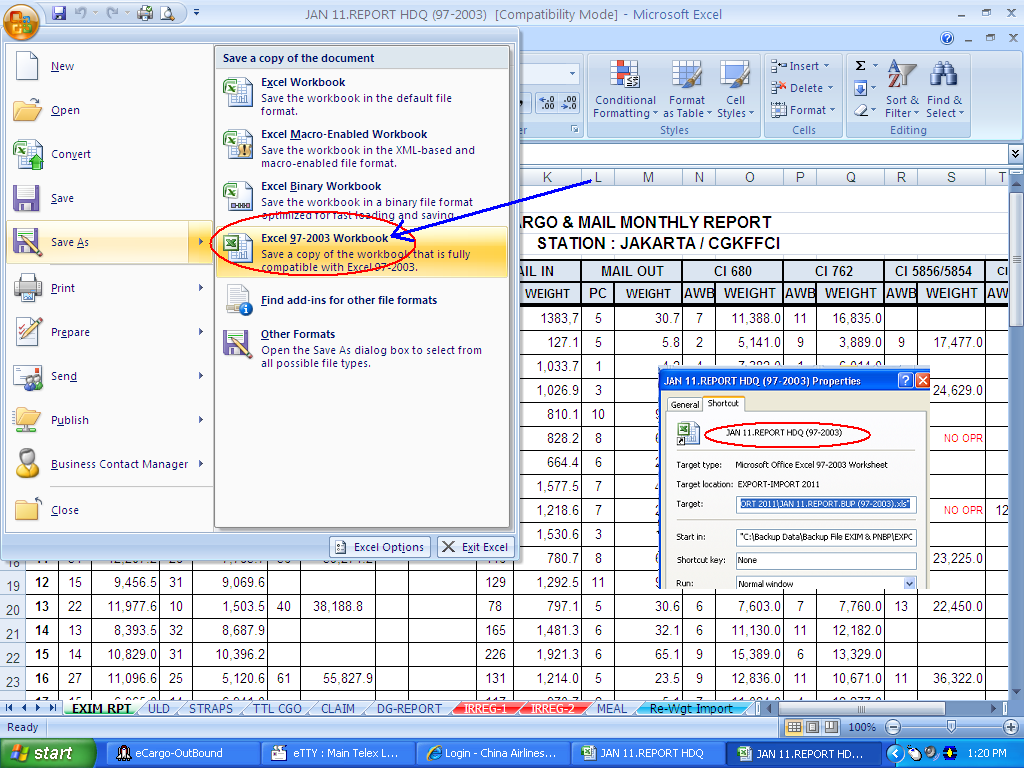This screenshot has height=770, width=1024.
Task: Click the AutoSum sigma icon
Action: [x=861, y=65]
